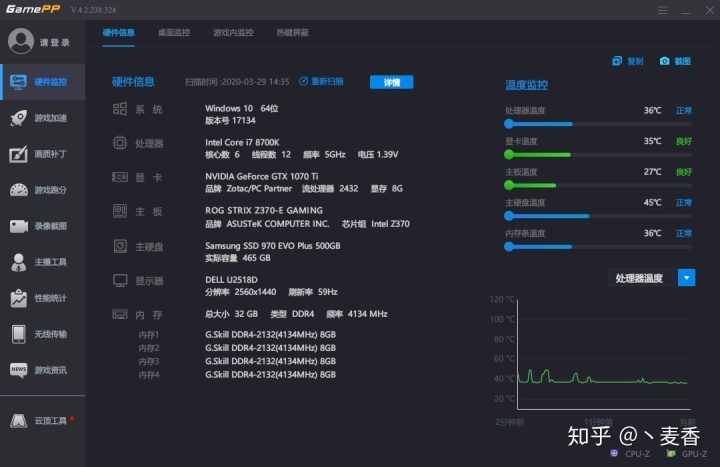Click 请登录 login text
The height and width of the screenshot is (467, 720).
coord(55,43)
